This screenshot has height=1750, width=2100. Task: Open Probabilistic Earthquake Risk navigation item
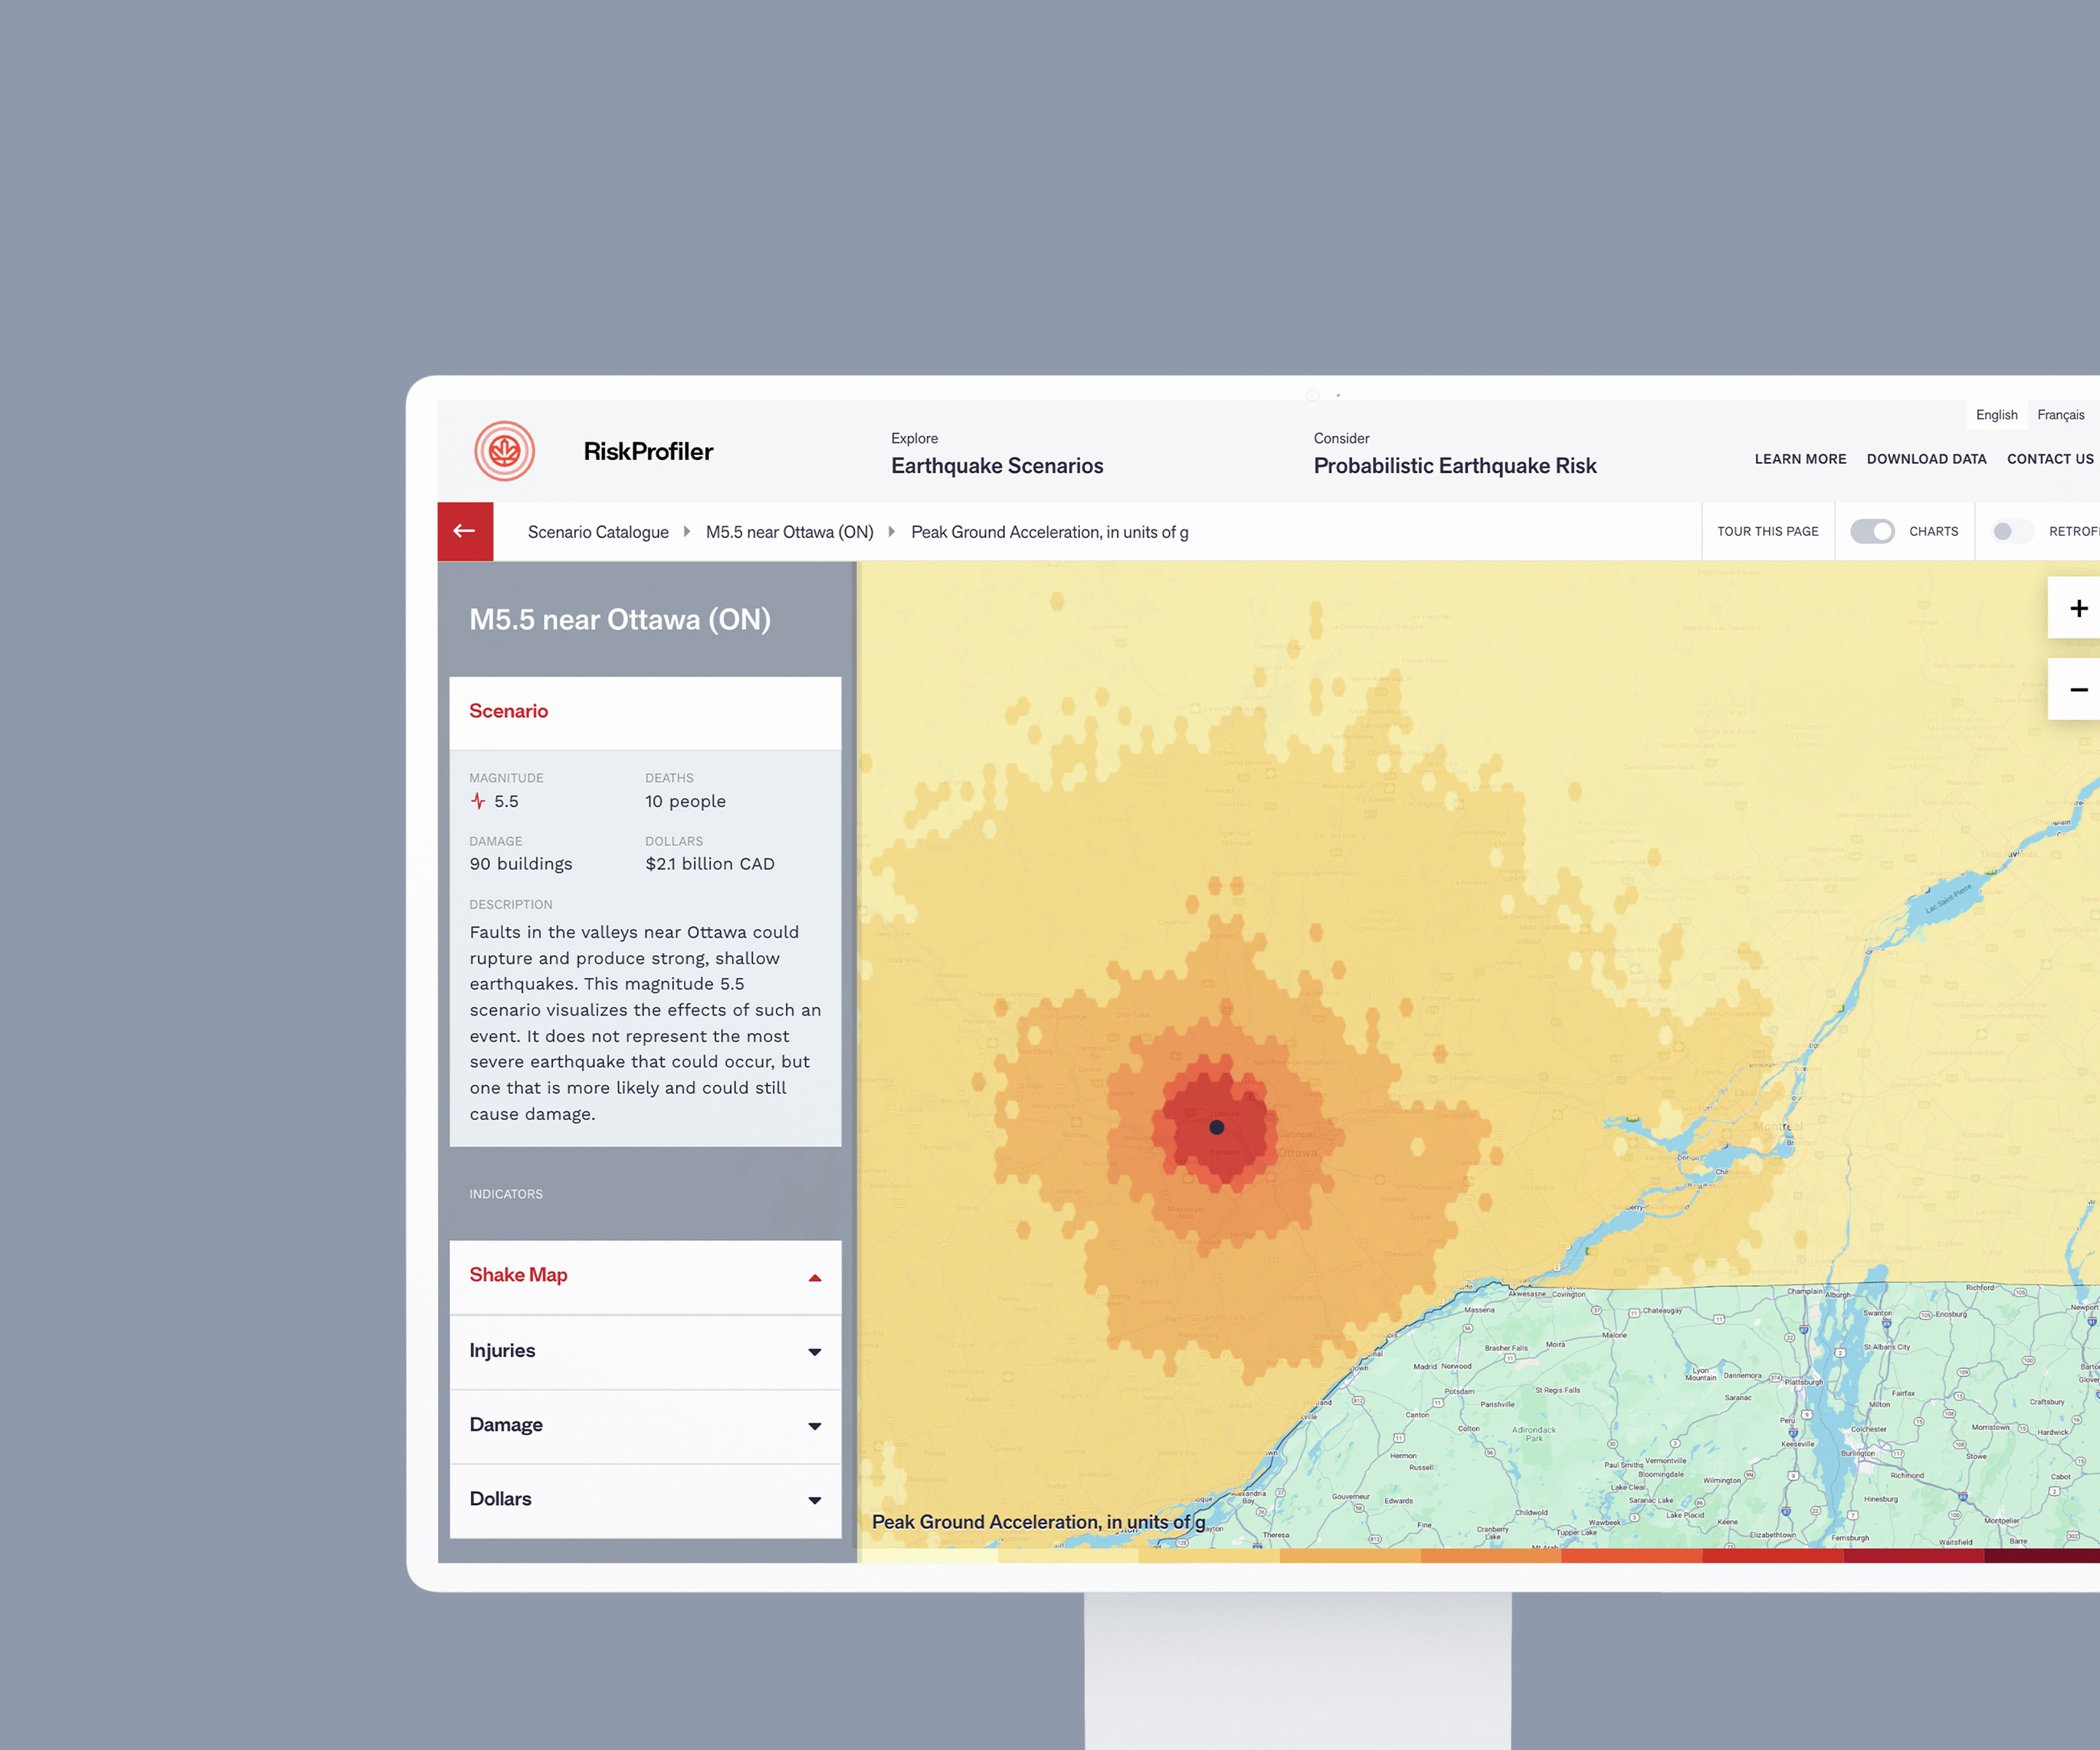click(1454, 465)
